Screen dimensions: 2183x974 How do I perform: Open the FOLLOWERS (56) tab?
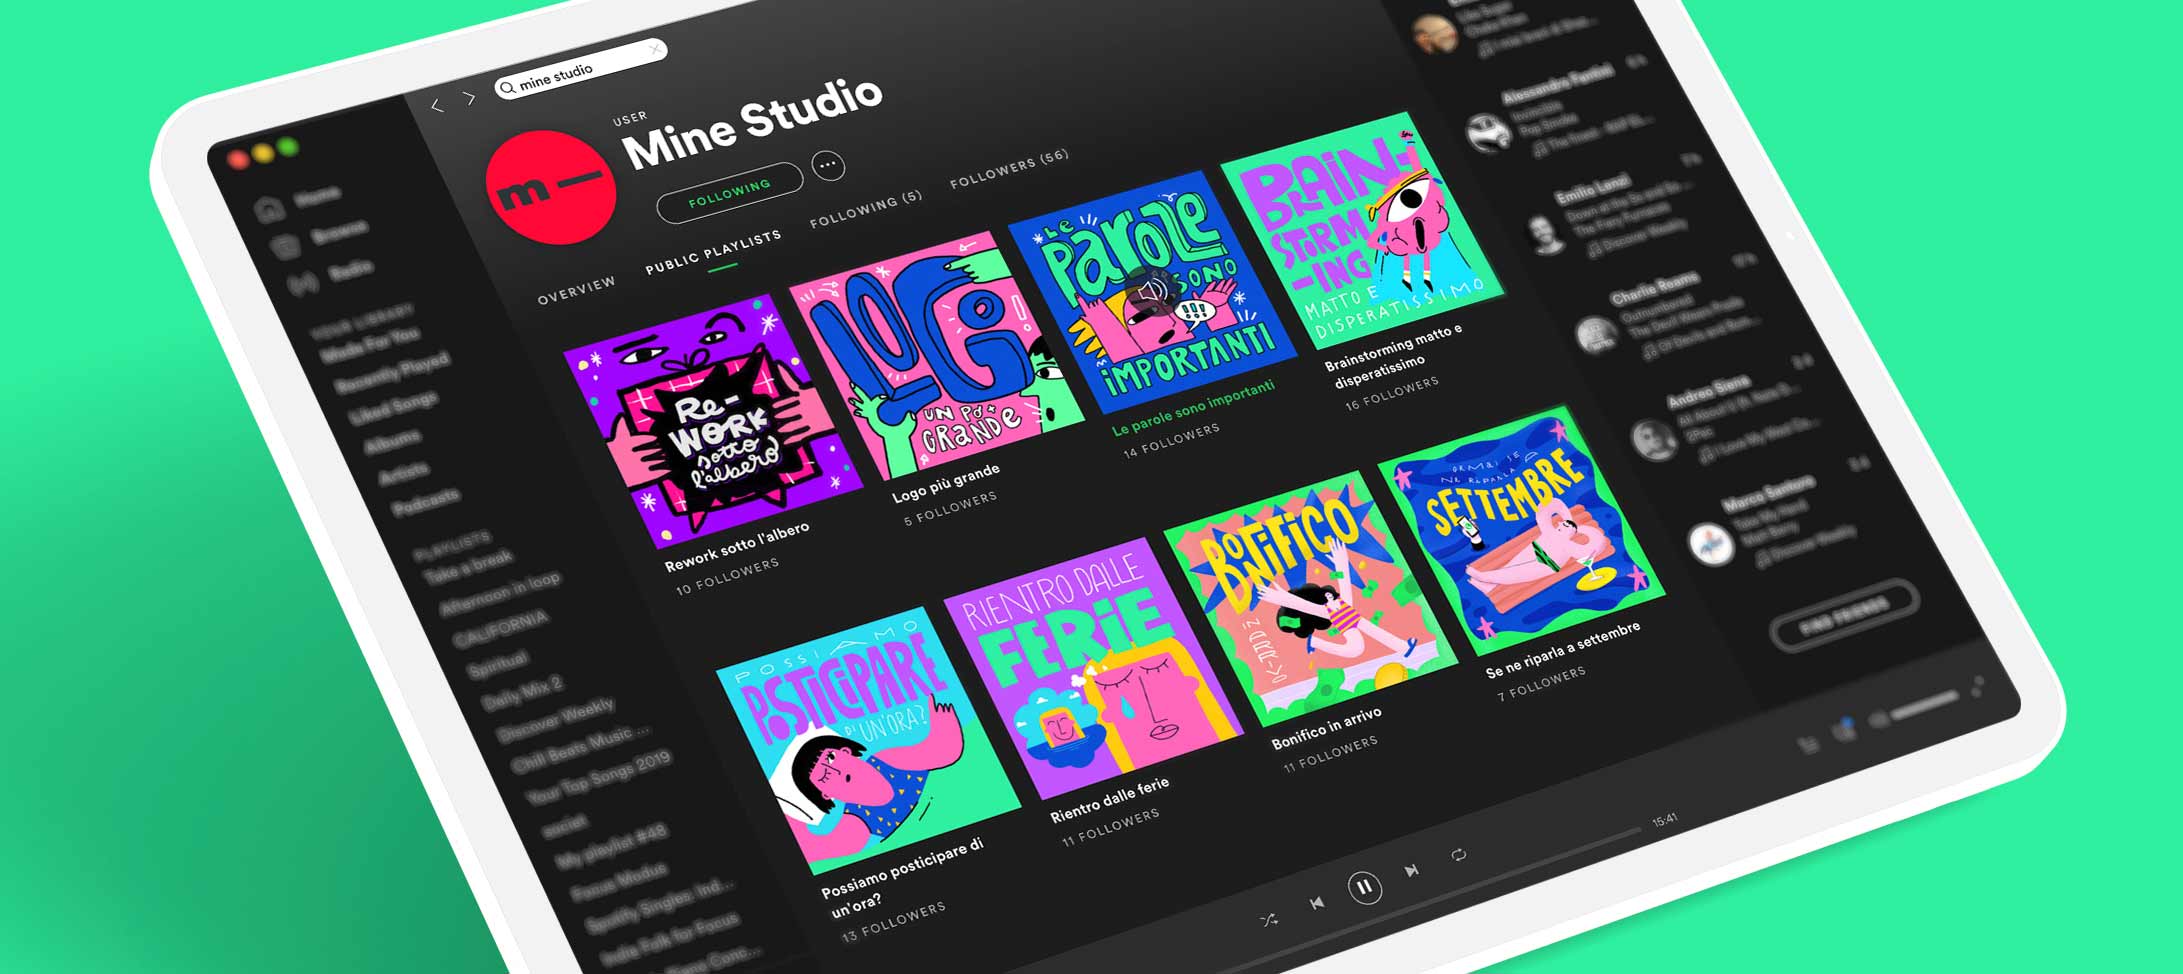coord(1009,168)
